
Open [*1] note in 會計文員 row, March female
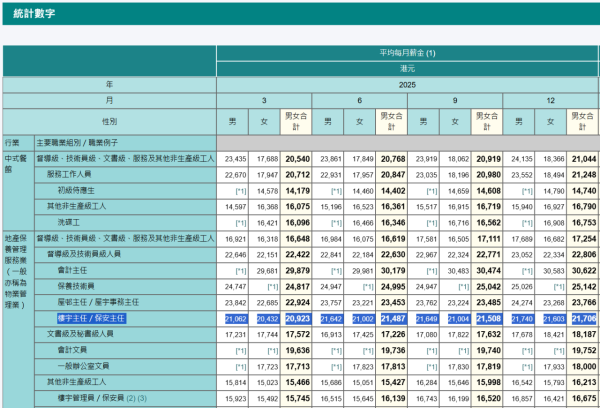pyautogui.click(x=272, y=351)
